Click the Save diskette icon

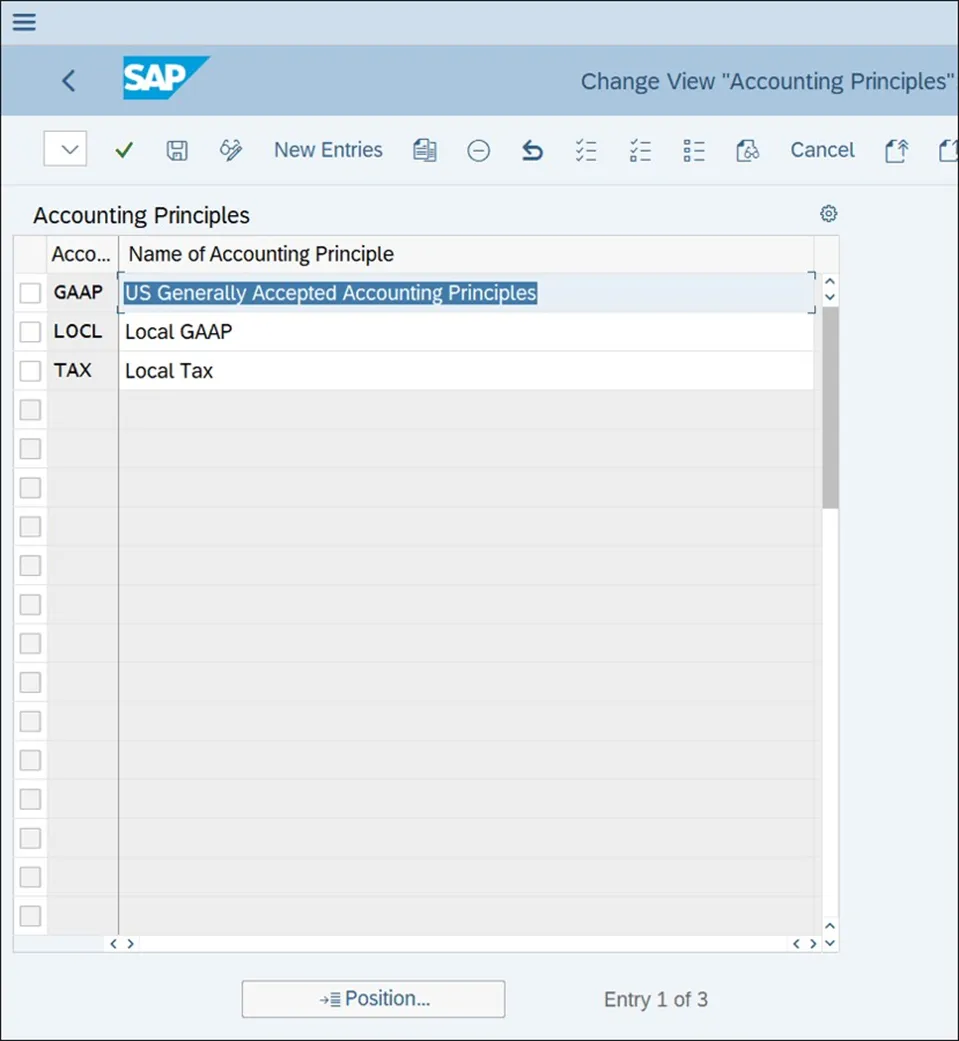pos(177,150)
